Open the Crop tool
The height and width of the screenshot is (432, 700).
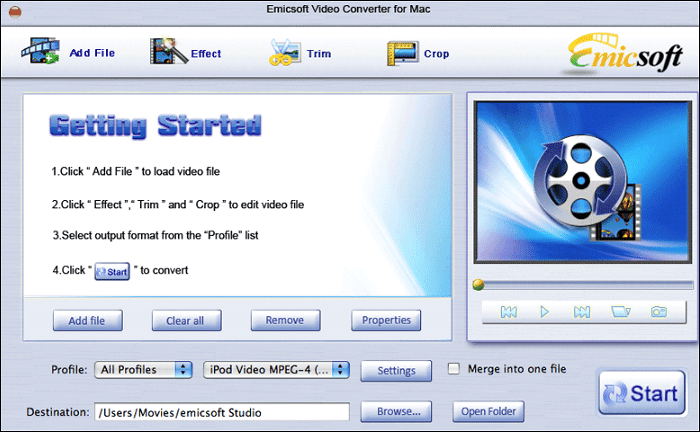[x=403, y=52]
